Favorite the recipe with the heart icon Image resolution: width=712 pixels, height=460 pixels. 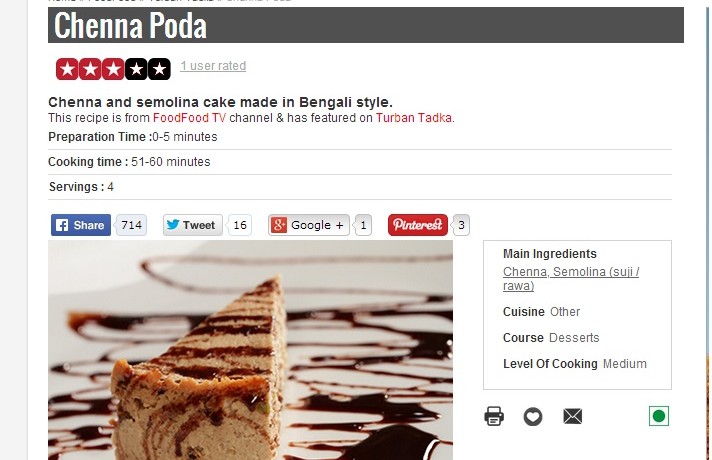point(533,416)
